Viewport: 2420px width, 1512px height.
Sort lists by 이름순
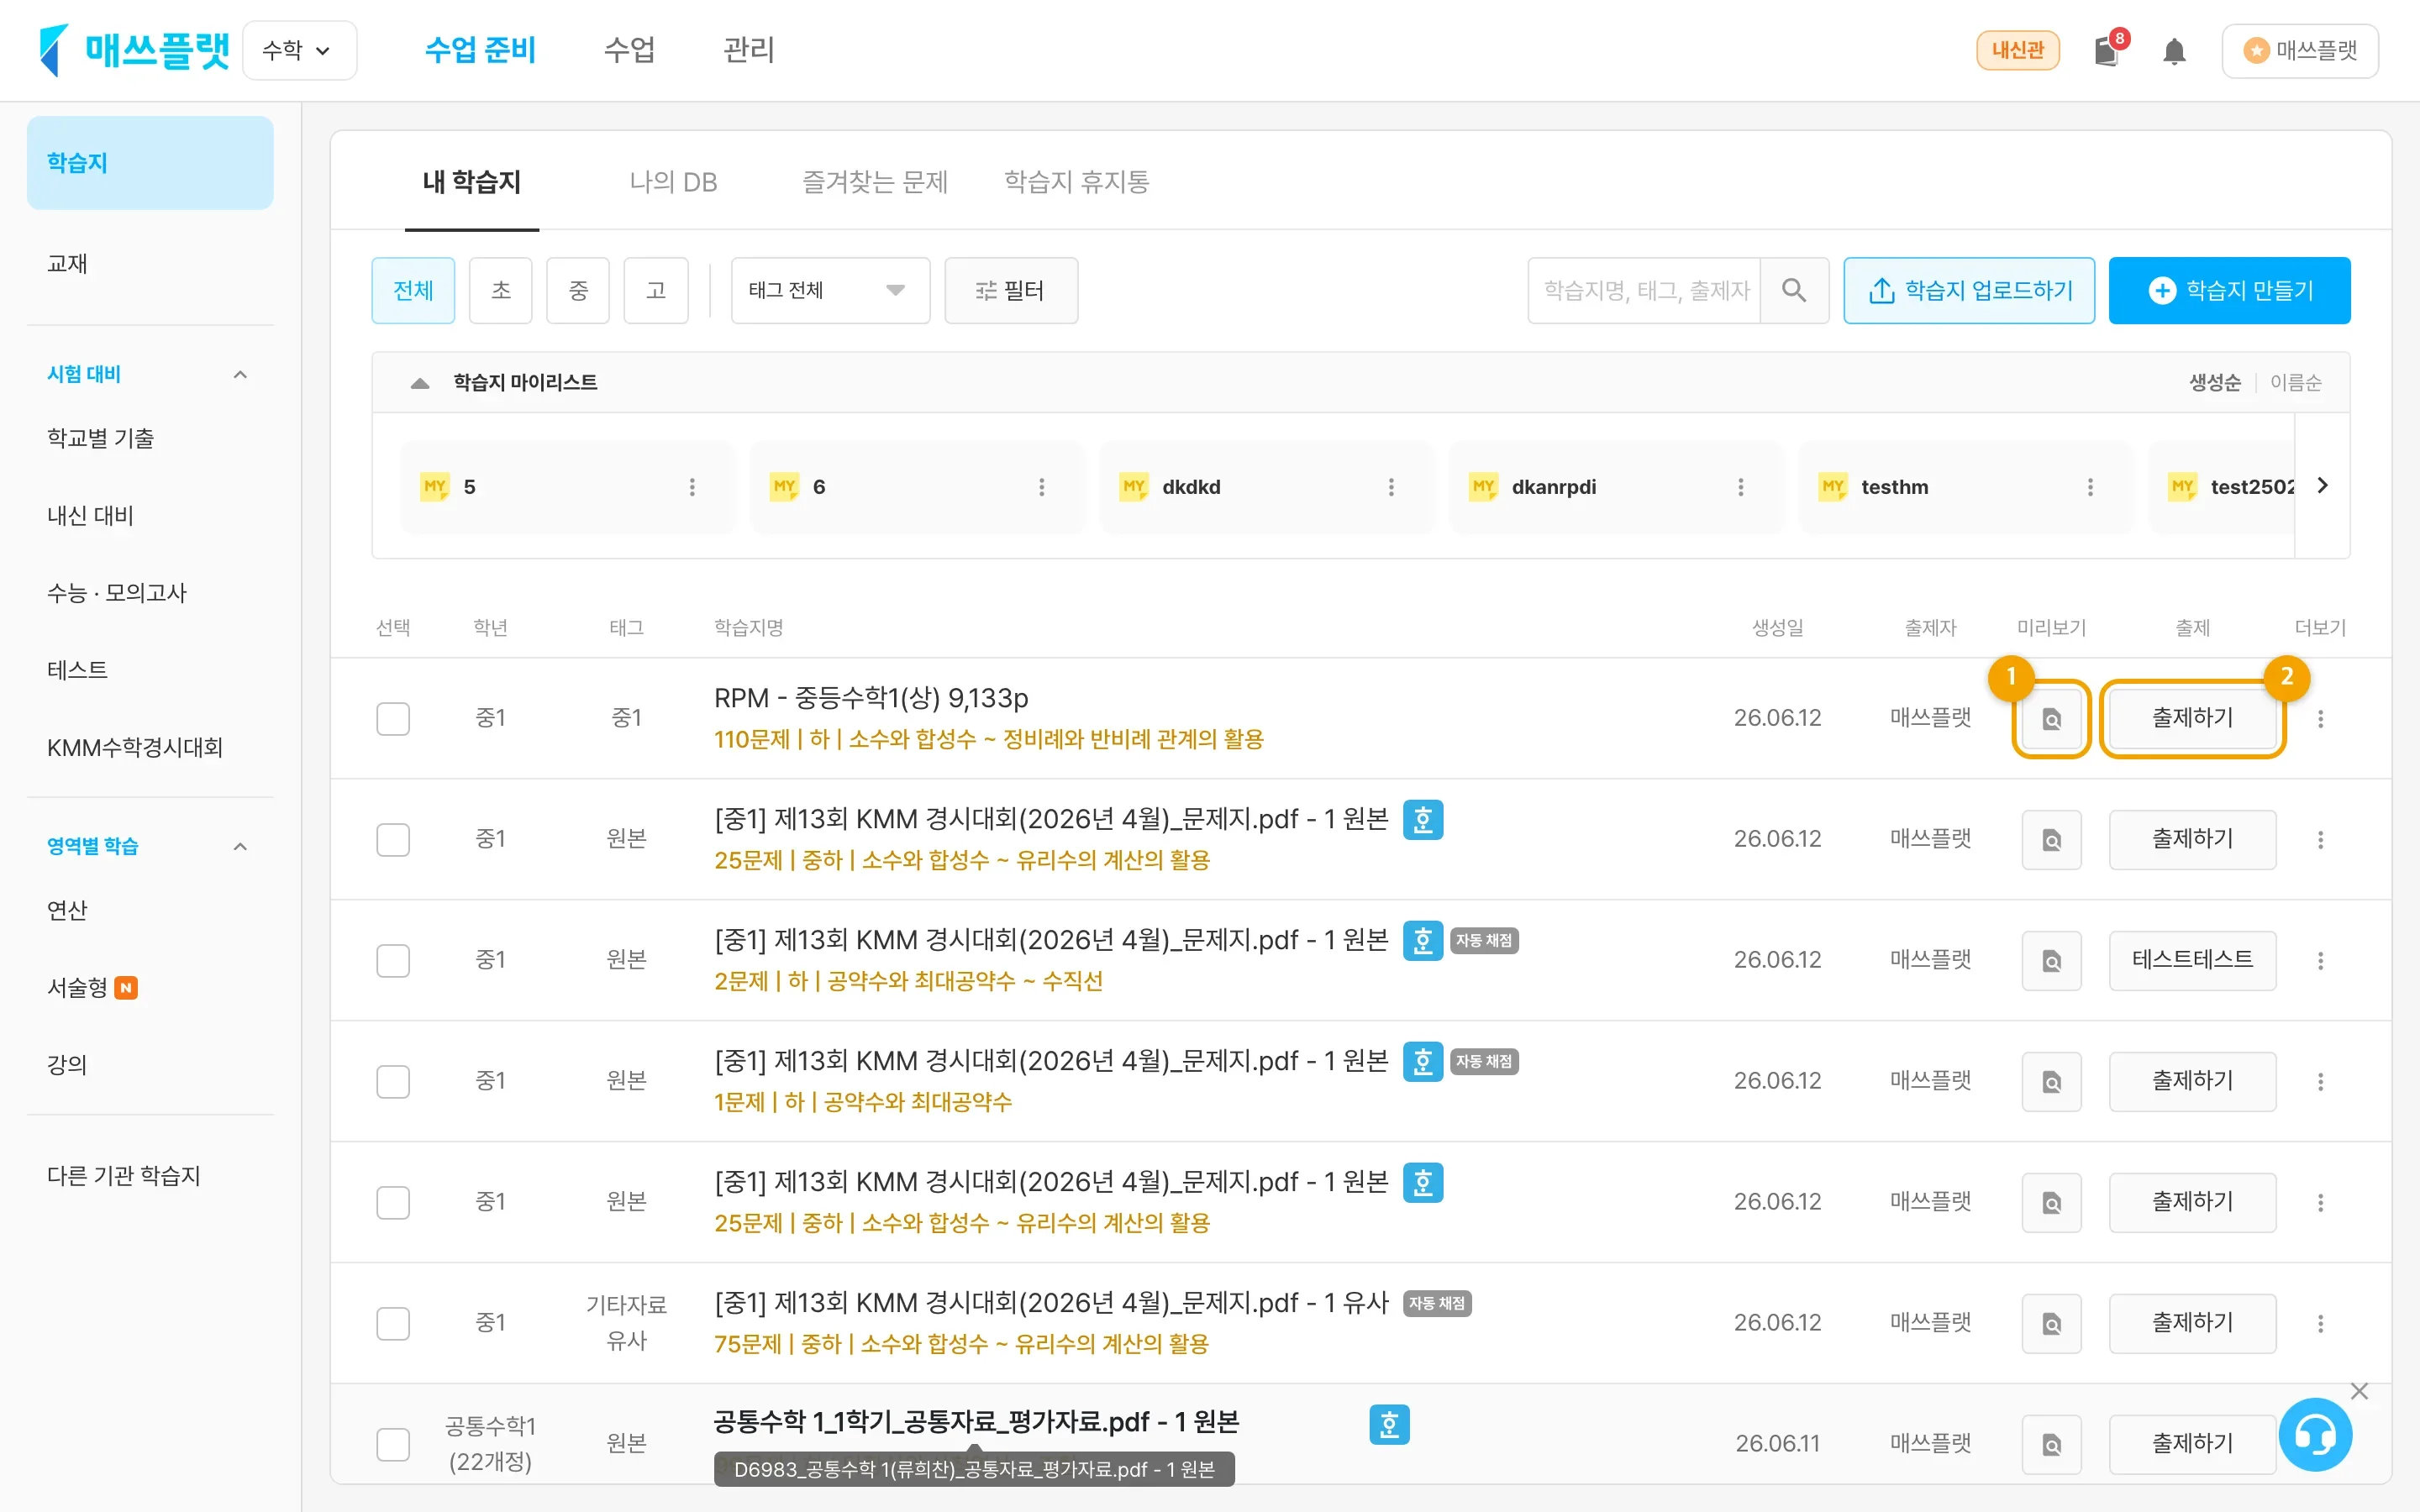(2296, 383)
